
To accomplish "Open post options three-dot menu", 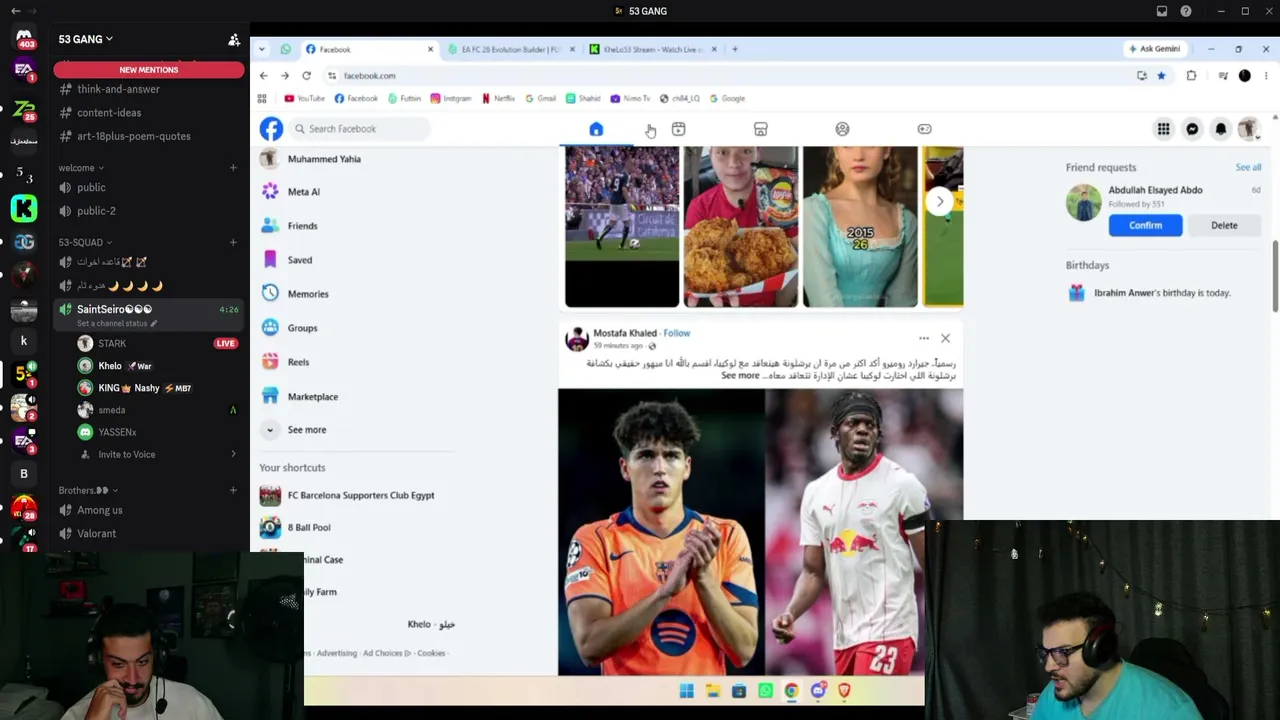I will pyautogui.click(x=924, y=338).
